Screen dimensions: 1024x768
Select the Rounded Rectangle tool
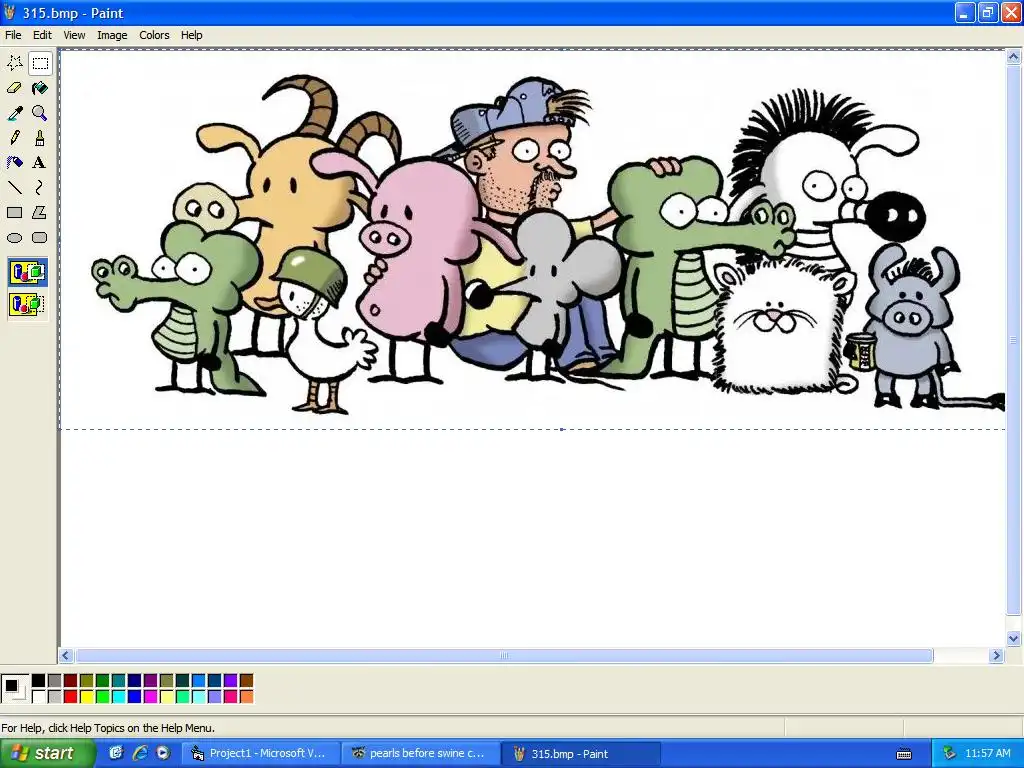[x=40, y=238]
